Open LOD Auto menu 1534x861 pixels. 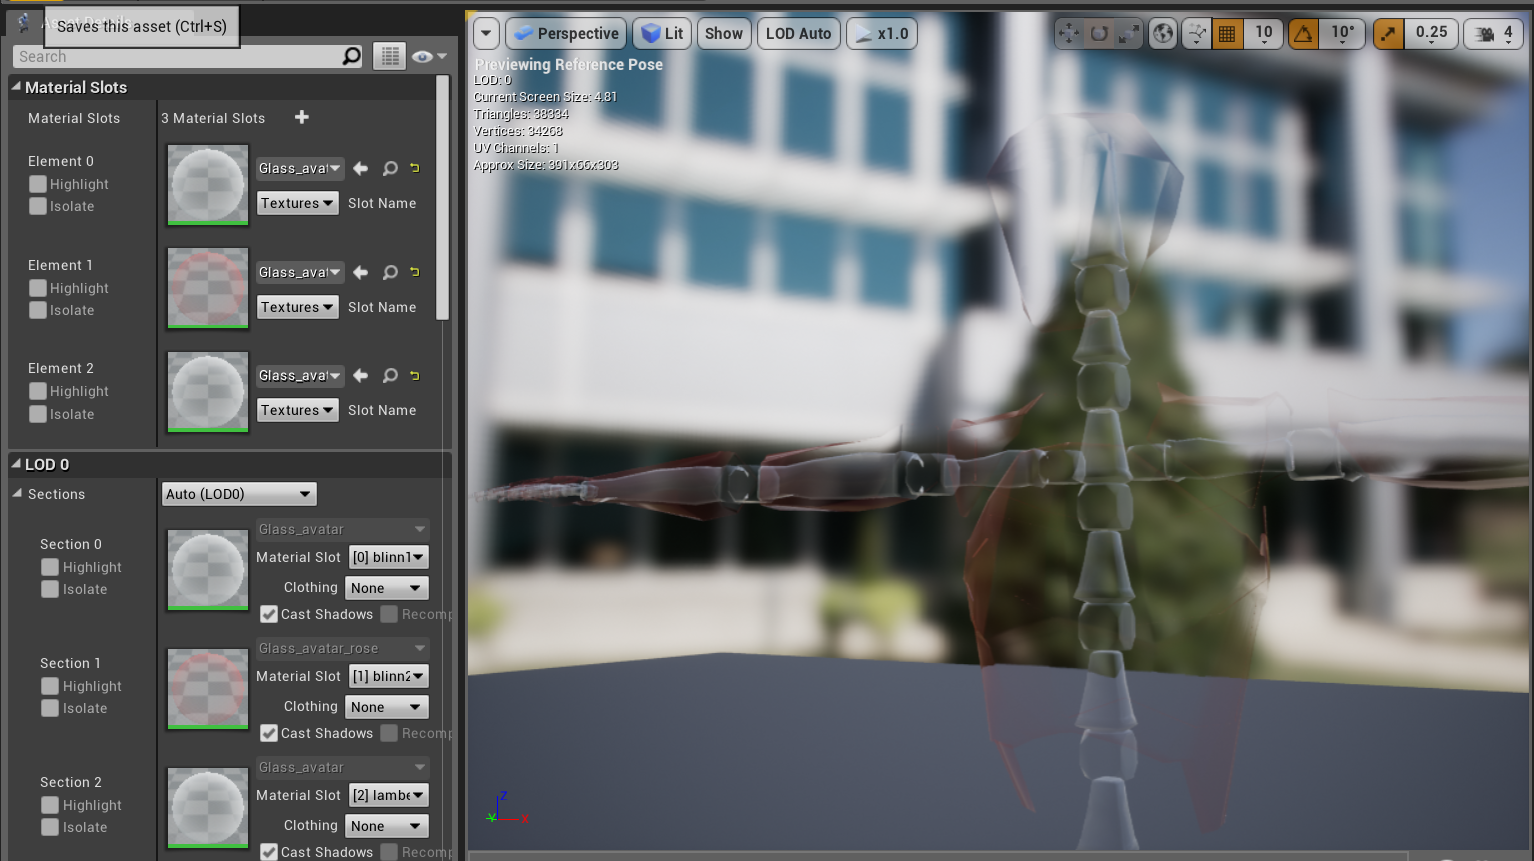(x=798, y=33)
